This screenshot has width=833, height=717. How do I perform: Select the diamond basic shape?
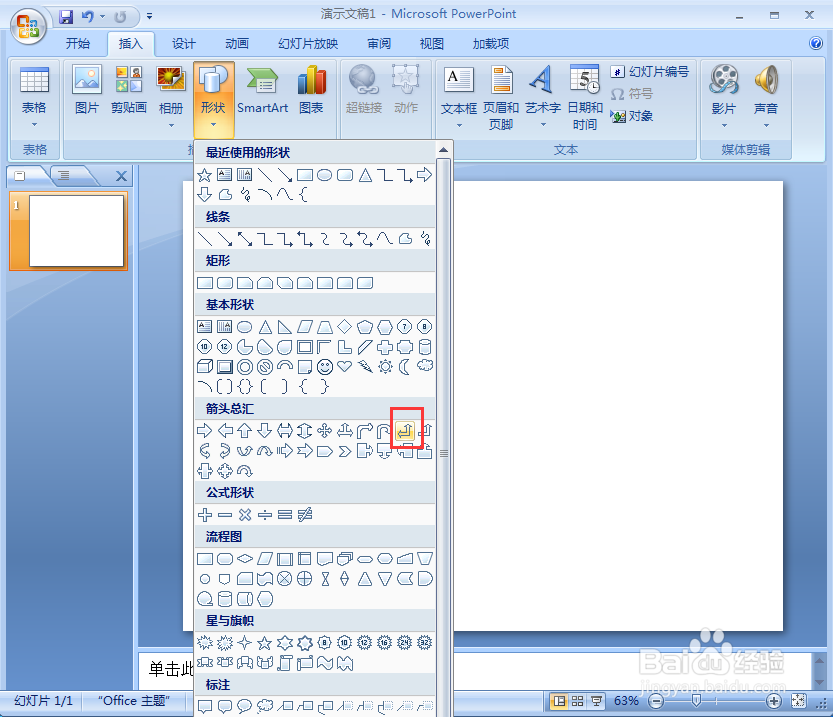[x=345, y=326]
